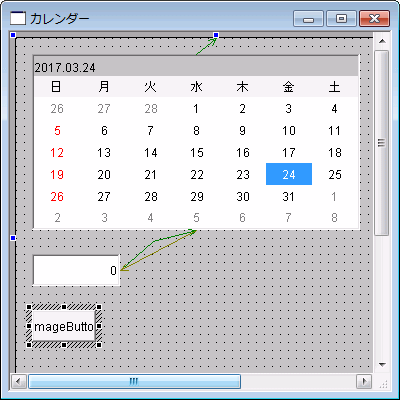This screenshot has width=400, height=400.
Task: Click the 月 weekday header
Action: (104, 87)
